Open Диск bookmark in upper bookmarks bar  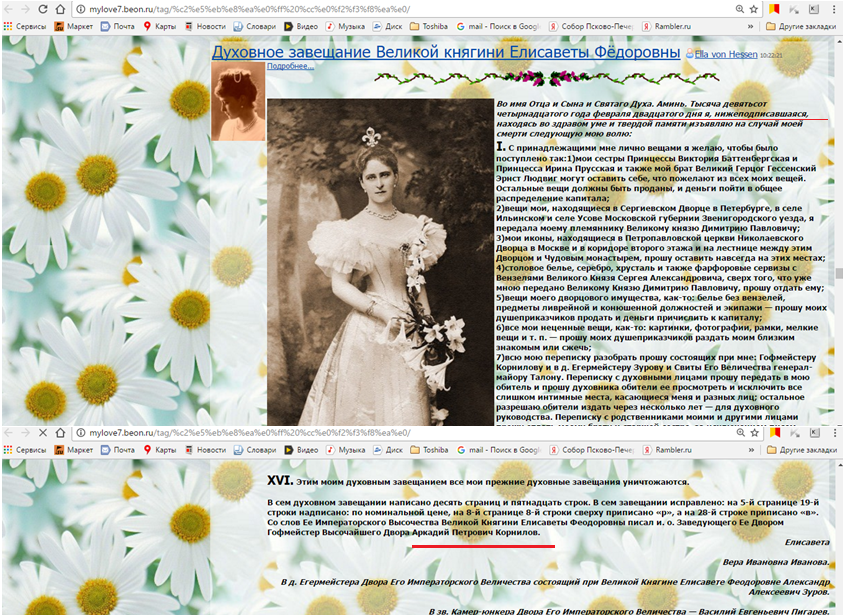coord(387,26)
